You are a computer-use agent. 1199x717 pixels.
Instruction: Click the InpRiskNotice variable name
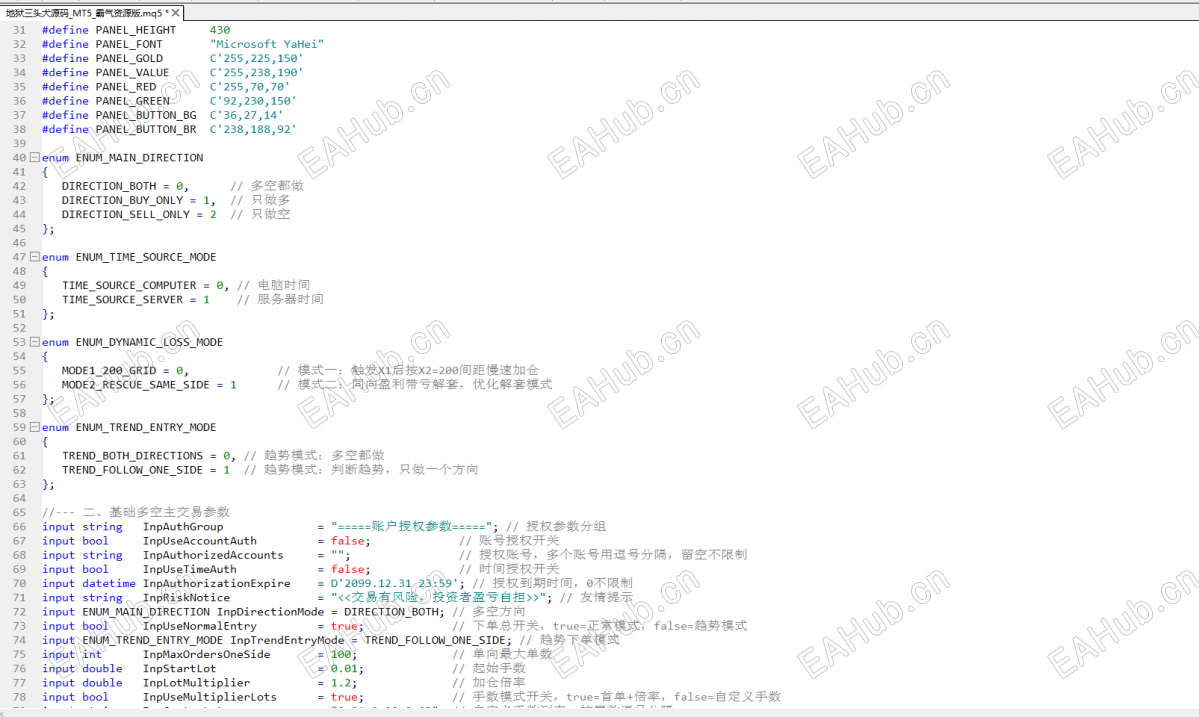click(186, 598)
